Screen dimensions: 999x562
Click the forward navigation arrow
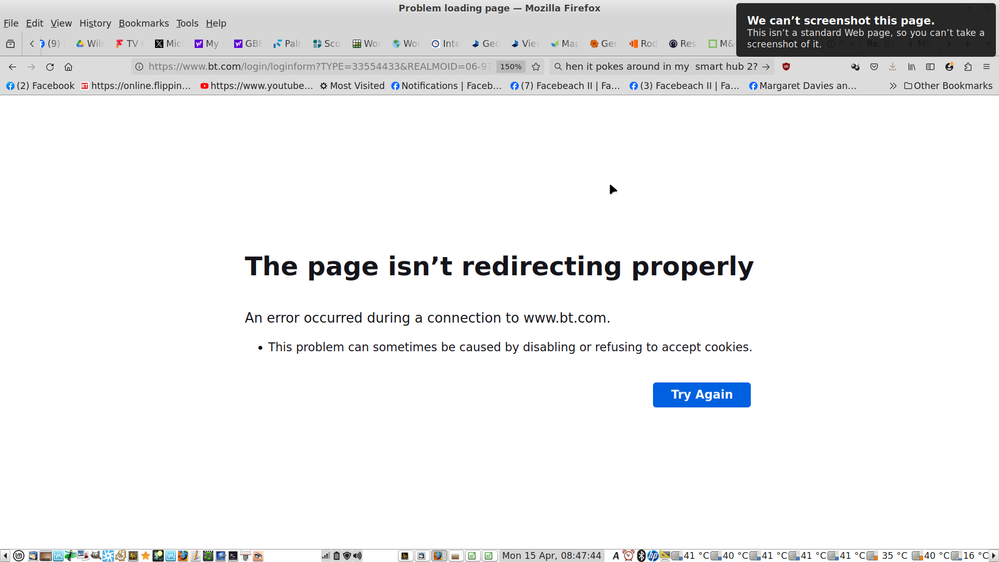tap(31, 66)
